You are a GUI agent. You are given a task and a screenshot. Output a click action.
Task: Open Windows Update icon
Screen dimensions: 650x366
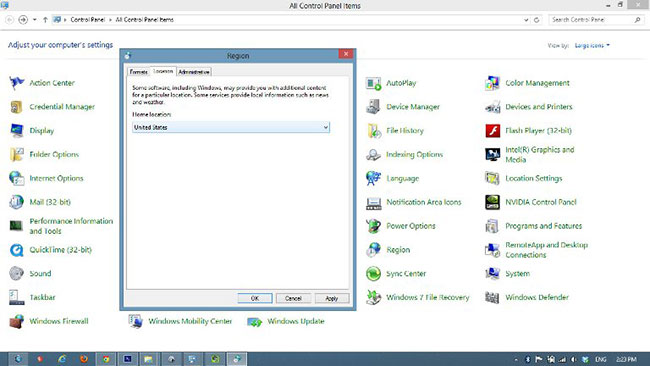tap(255, 321)
